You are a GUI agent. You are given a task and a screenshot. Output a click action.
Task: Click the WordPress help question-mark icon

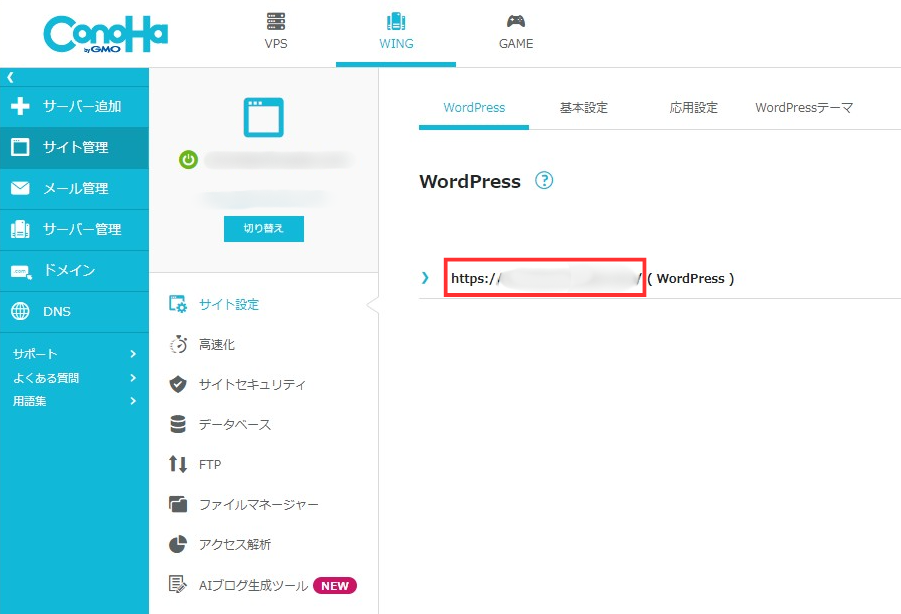pyautogui.click(x=544, y=180)
